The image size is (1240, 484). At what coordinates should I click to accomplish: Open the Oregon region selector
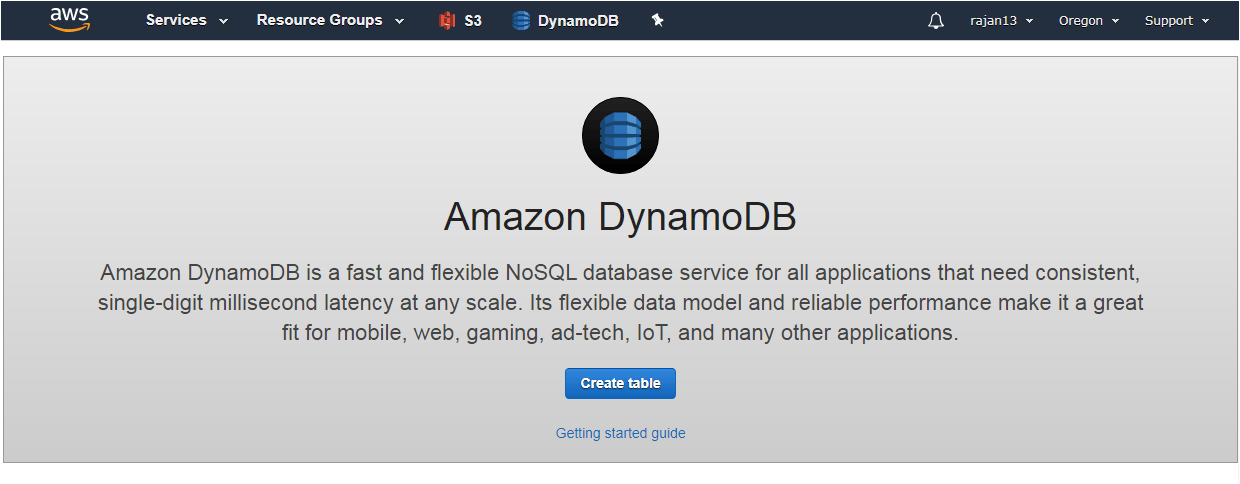[1081, 21]
